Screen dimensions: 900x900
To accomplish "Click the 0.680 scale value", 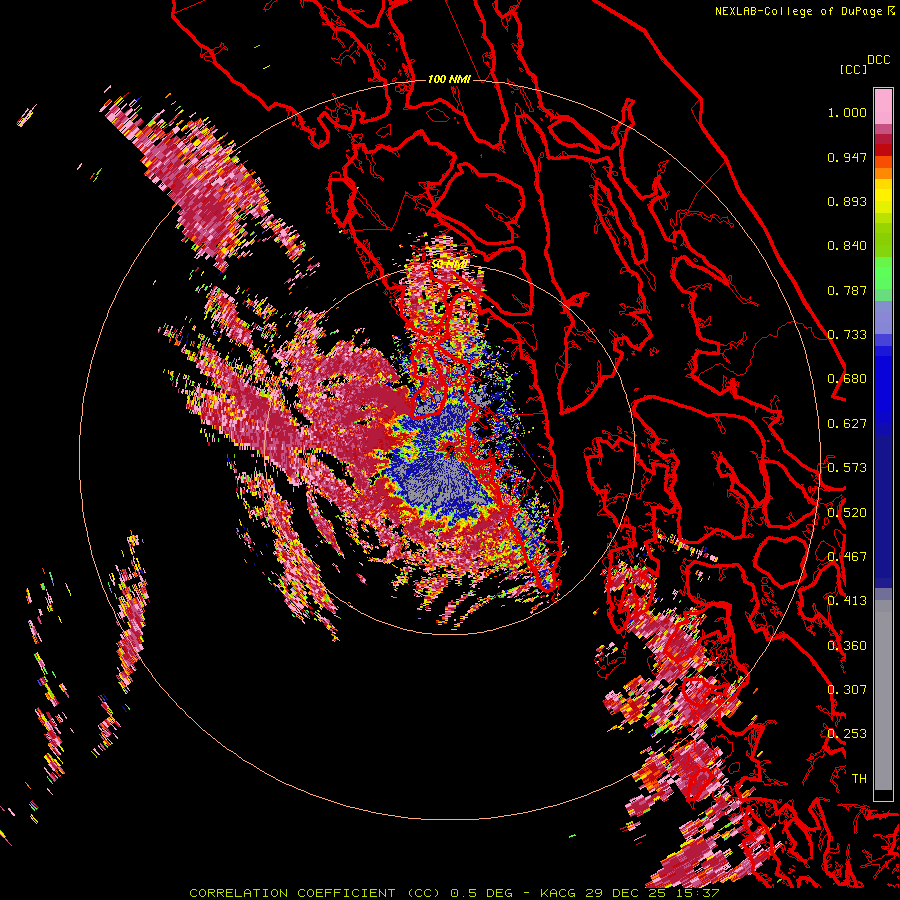I will [x=847, y=379].
